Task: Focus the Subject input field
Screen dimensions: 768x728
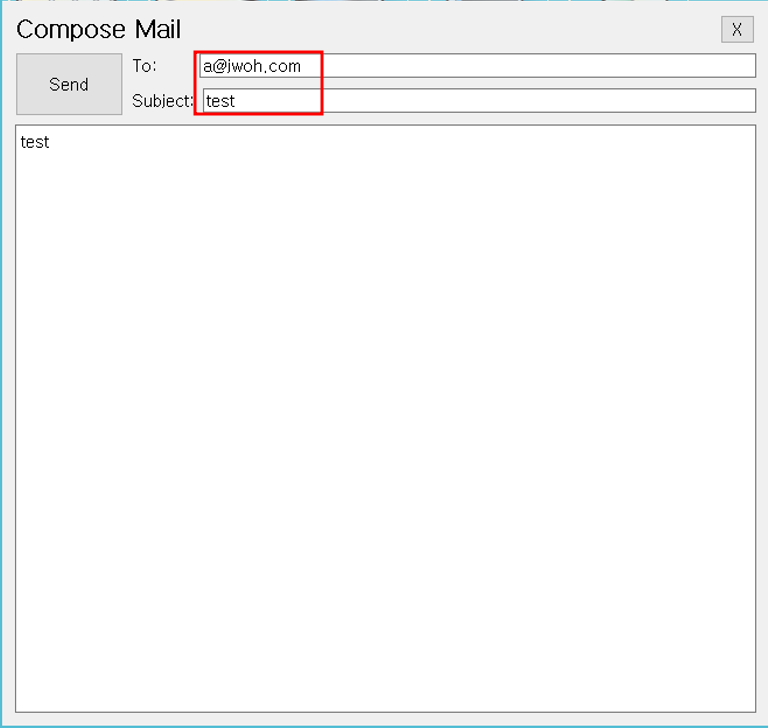Action: (479, 101)
